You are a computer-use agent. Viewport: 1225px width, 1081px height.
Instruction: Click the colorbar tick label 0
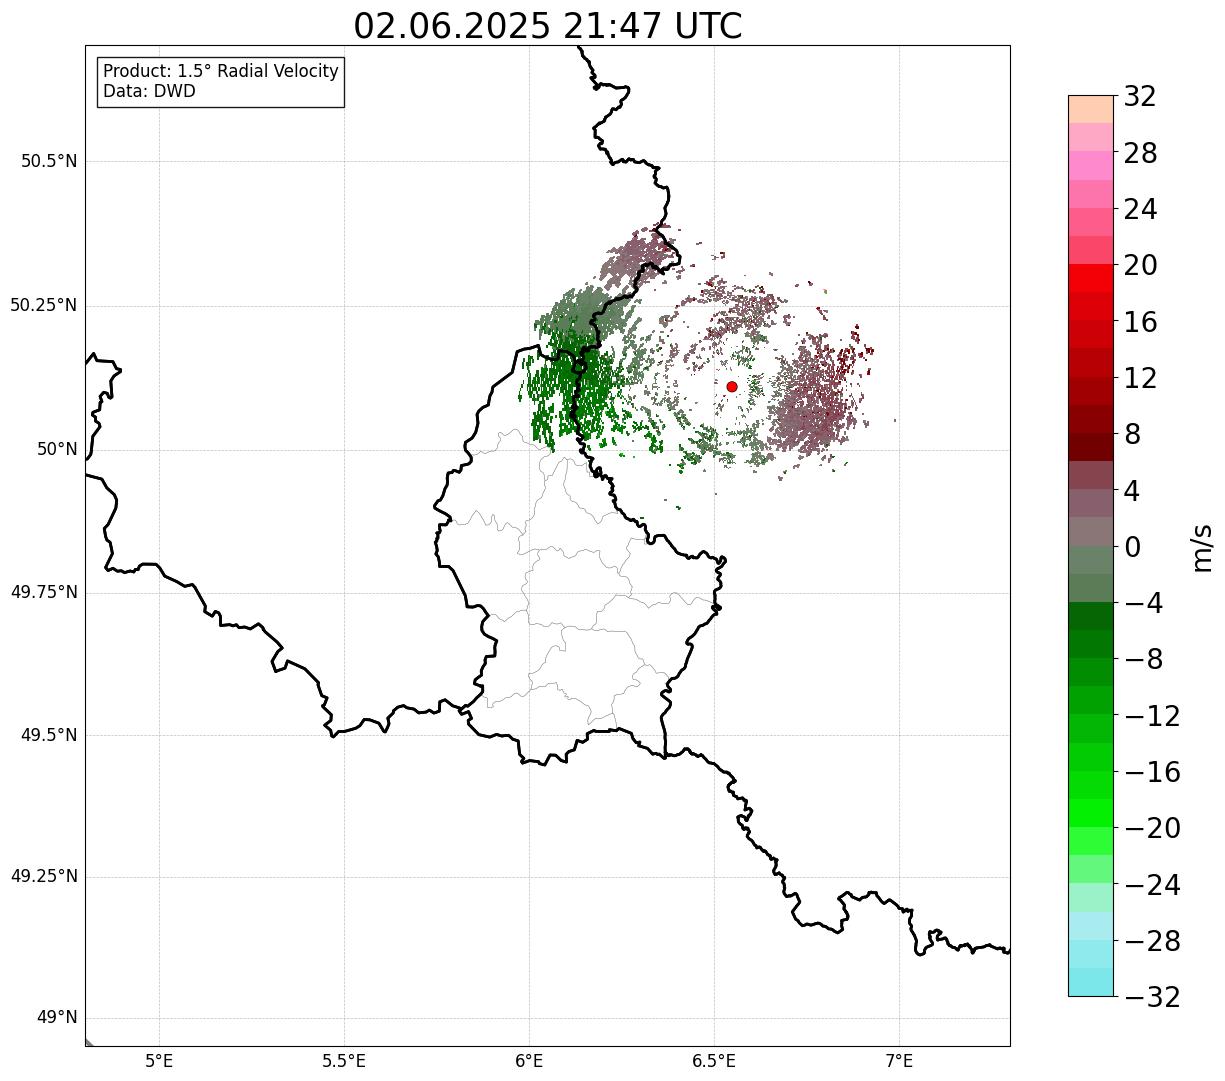[1132, 547]
